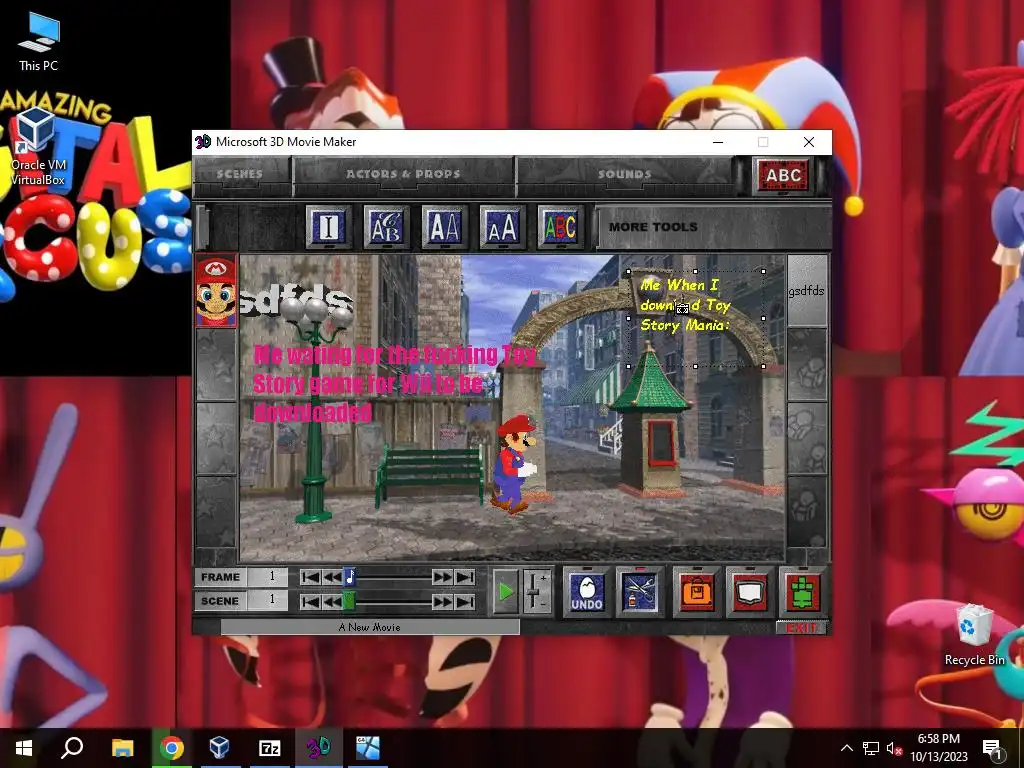Click the A New Movie title bar
This screenshot has width=1024, height=768.
(x=370, y=628)
